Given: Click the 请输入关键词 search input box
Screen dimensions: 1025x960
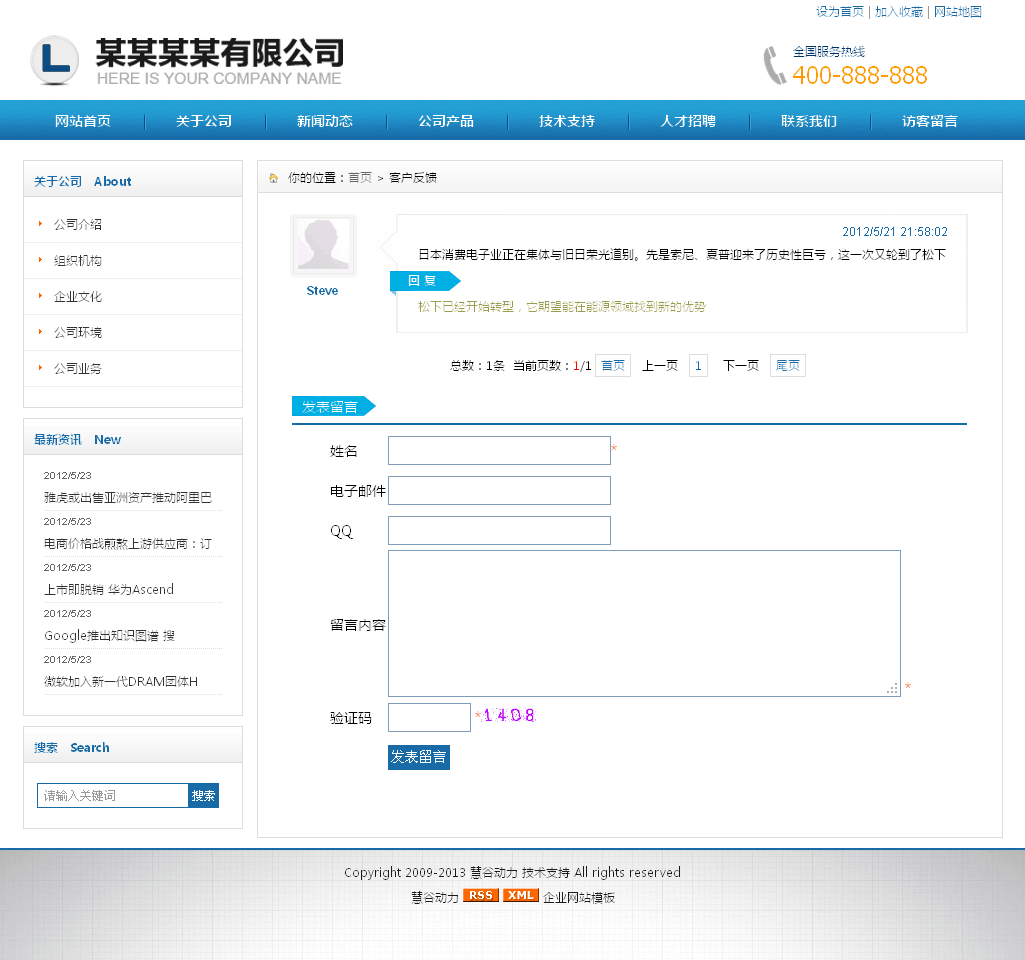Looking at the screenshot, I should coord(112,795).
